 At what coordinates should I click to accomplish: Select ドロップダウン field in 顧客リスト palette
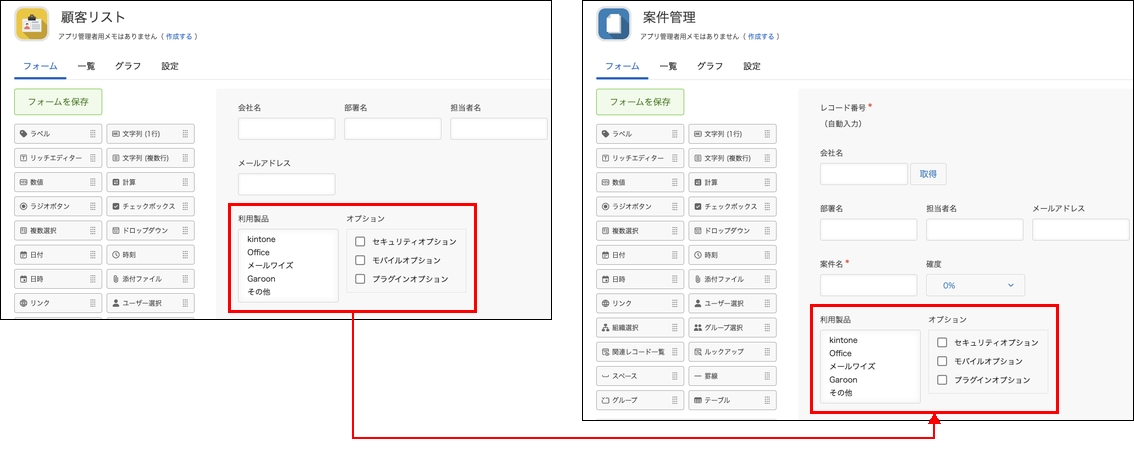coord(151,231)
